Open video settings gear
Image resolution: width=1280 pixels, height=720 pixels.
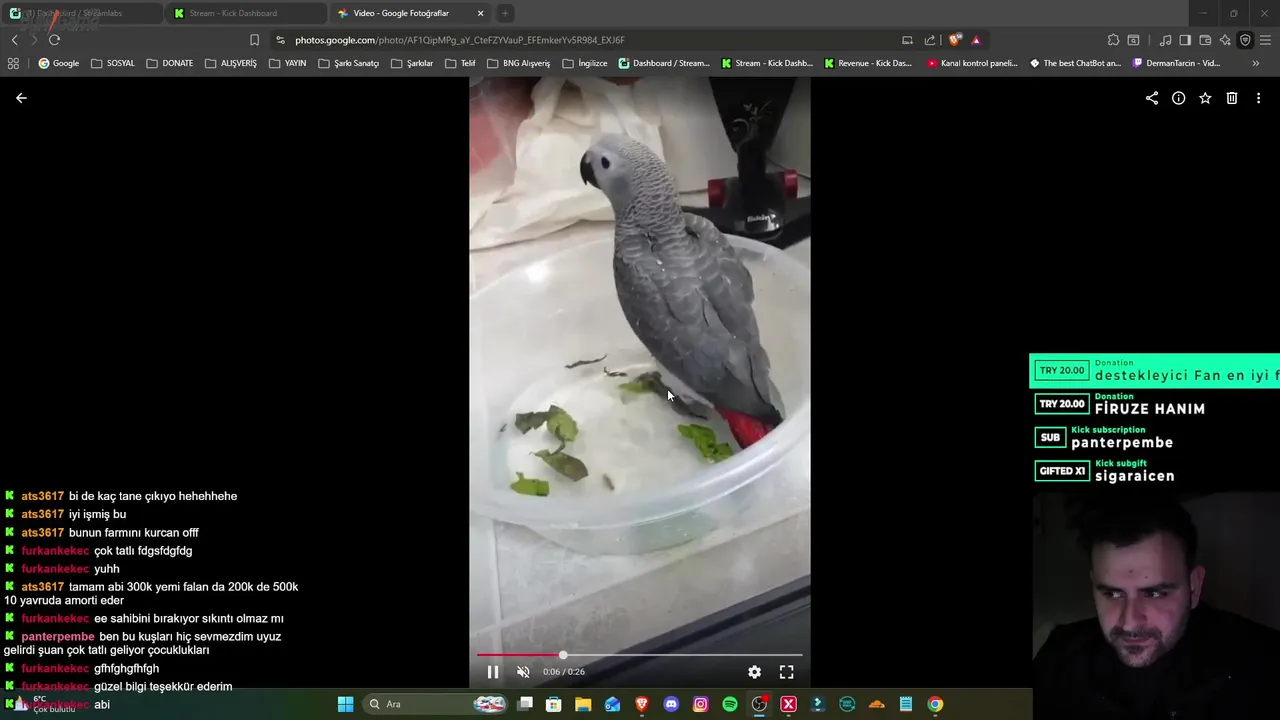coord(754,672)
